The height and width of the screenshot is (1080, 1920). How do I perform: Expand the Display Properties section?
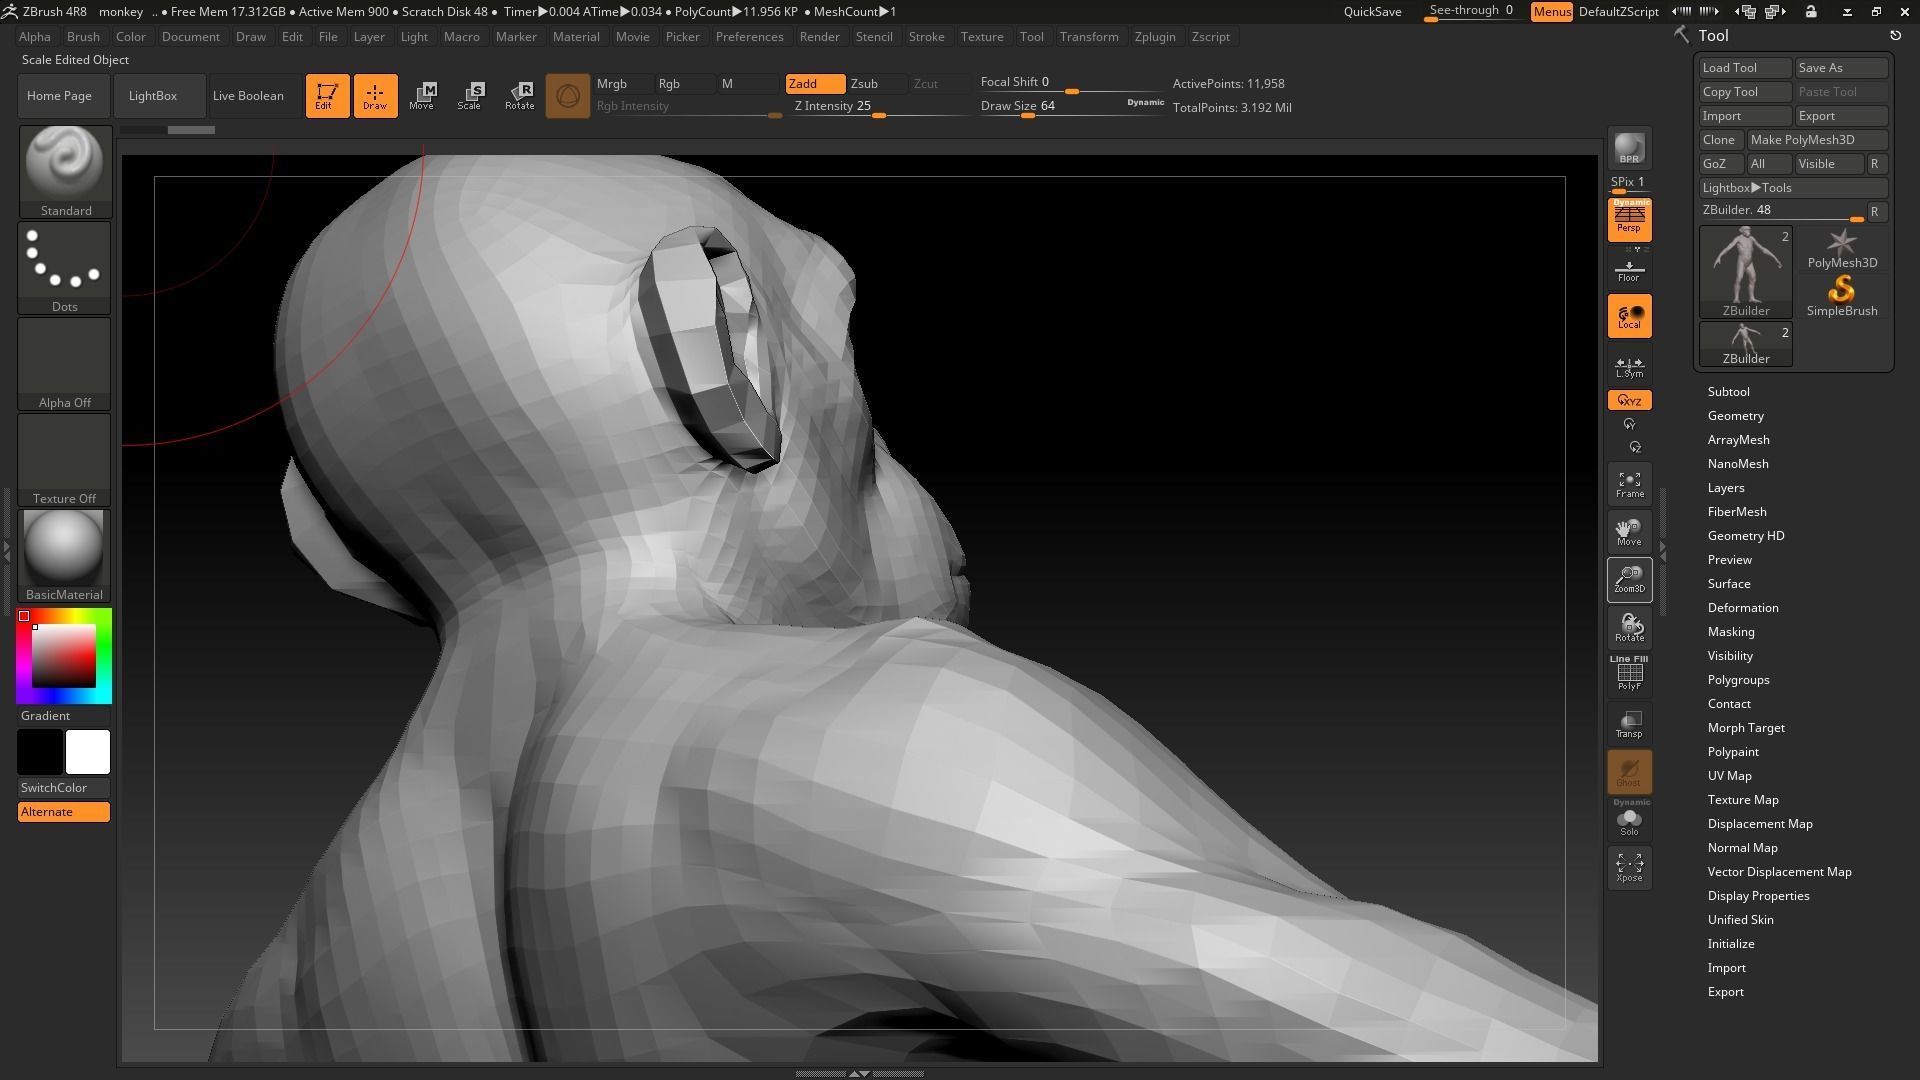pos(1758,896)
